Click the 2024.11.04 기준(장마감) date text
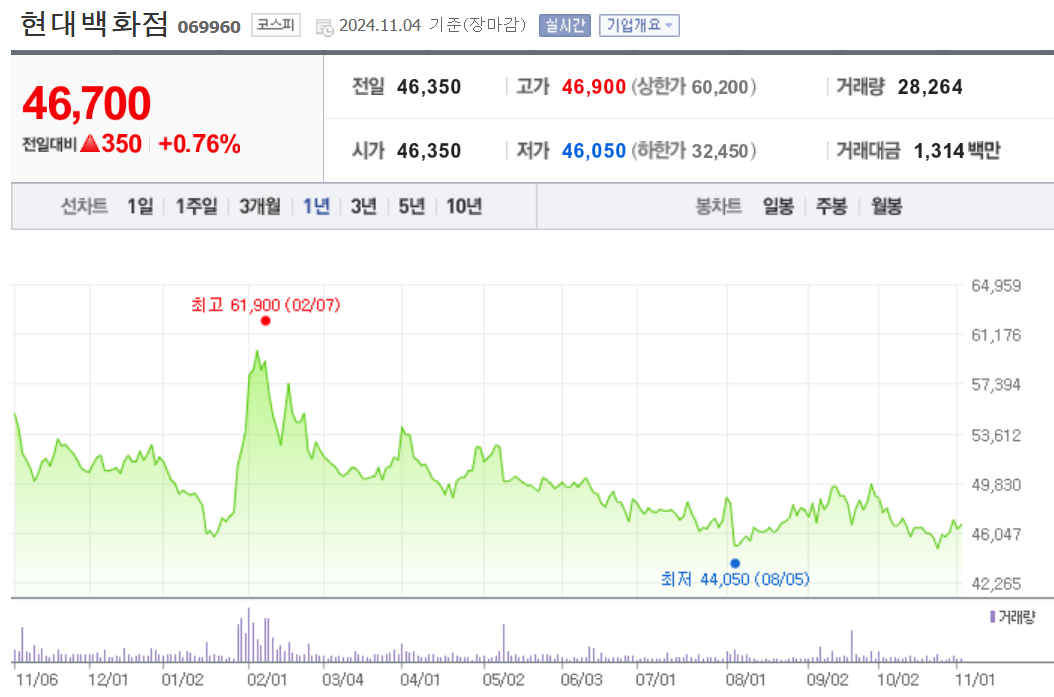The width and height of the screenshot is (1054, 697). (x=432, y=26)
